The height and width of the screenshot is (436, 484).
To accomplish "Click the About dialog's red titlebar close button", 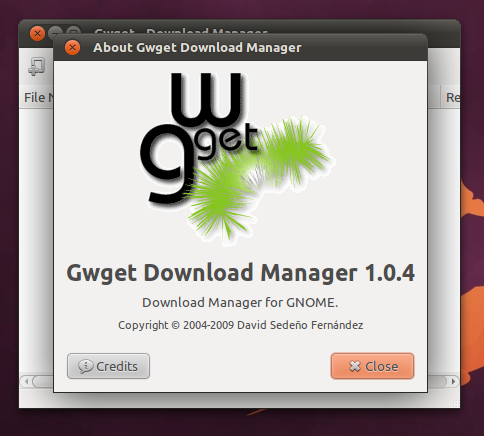I will point(72,48).
